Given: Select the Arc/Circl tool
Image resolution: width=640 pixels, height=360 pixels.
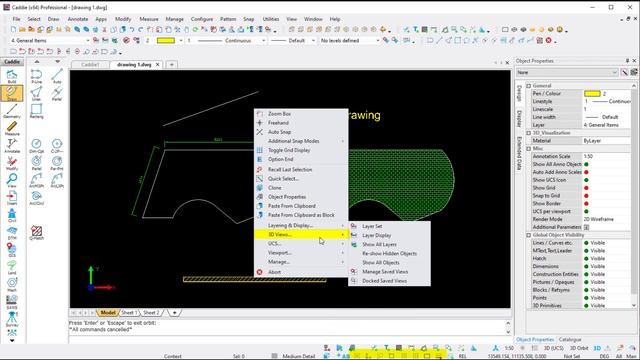Looking at the screenshot, I should [36, 198].
